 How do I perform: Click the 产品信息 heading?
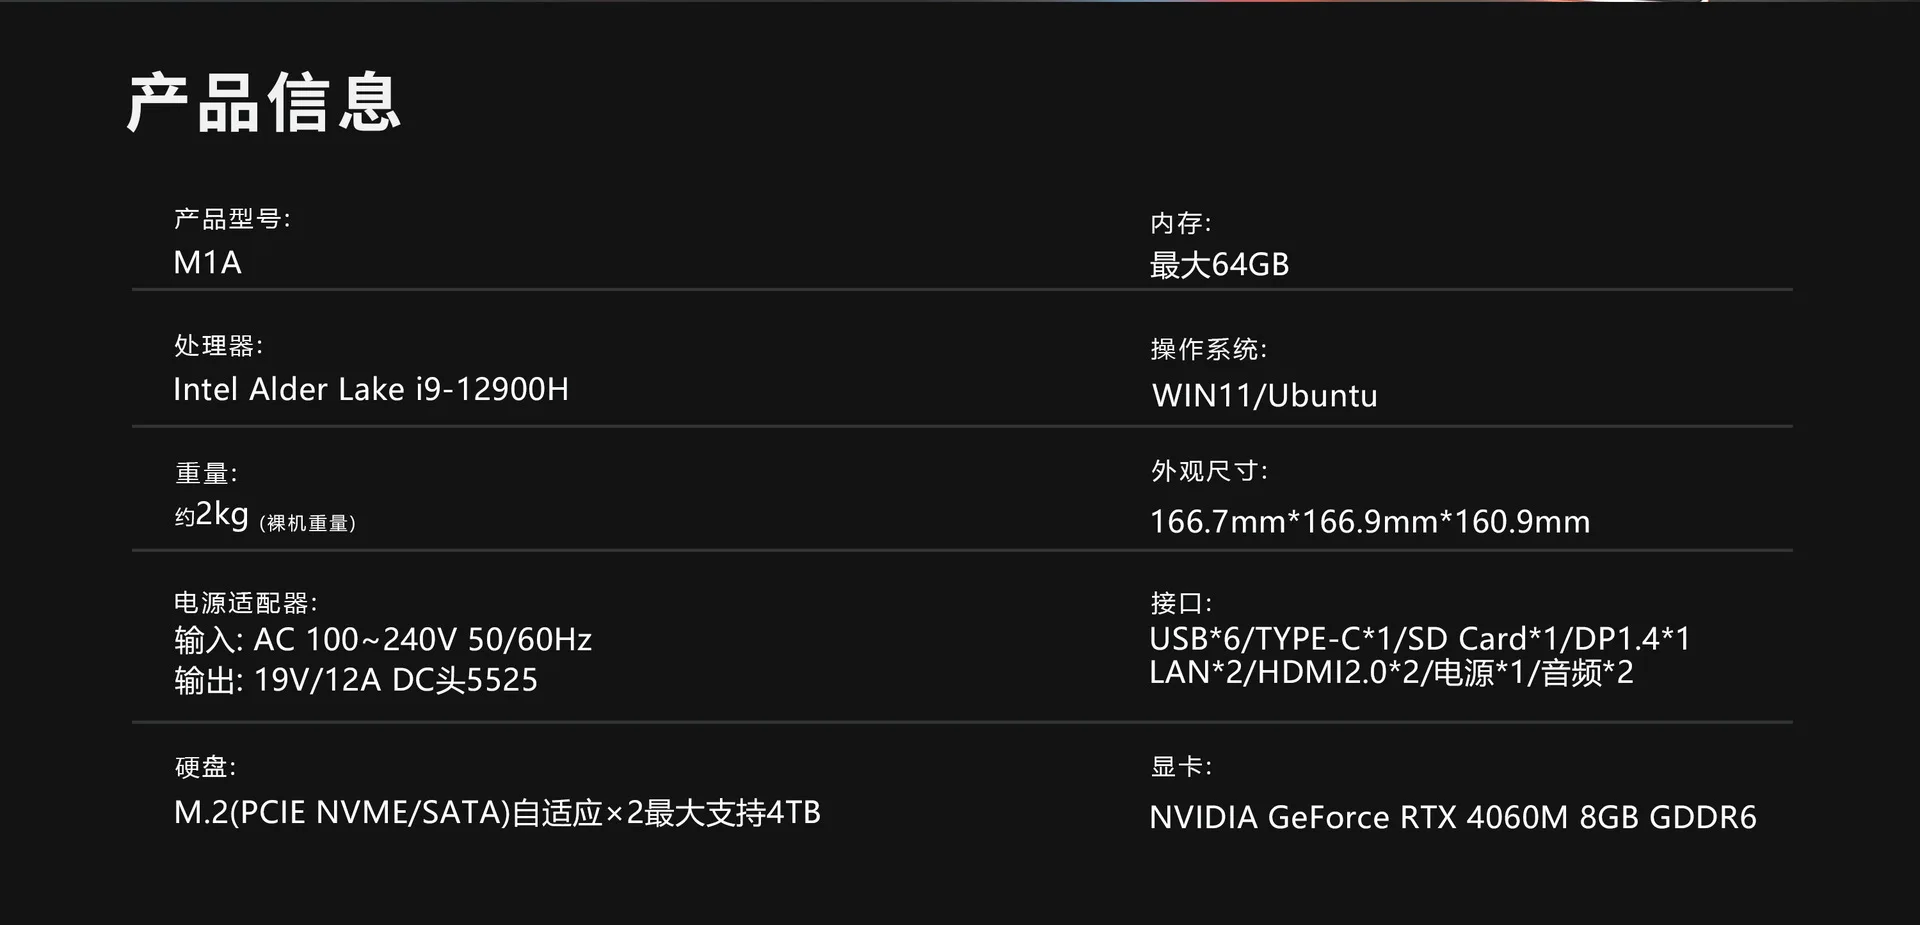263,103
